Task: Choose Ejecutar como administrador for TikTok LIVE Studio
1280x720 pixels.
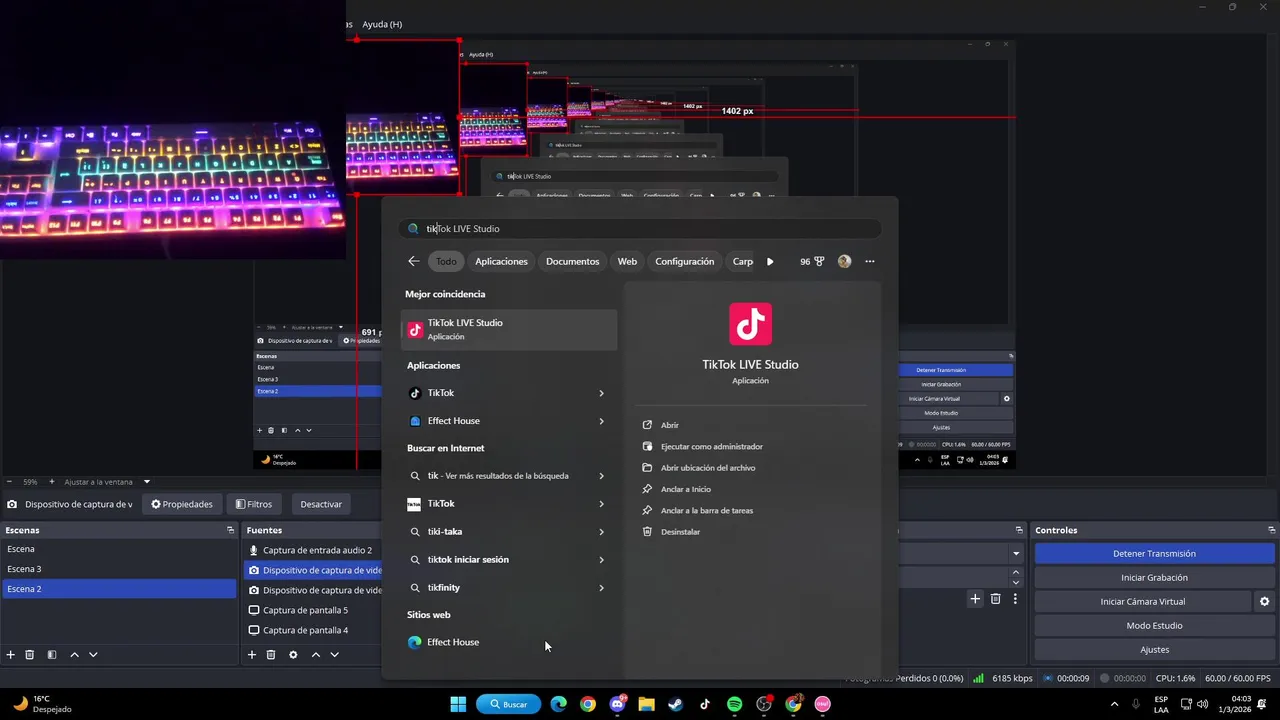Action: [x=711, y=447]
